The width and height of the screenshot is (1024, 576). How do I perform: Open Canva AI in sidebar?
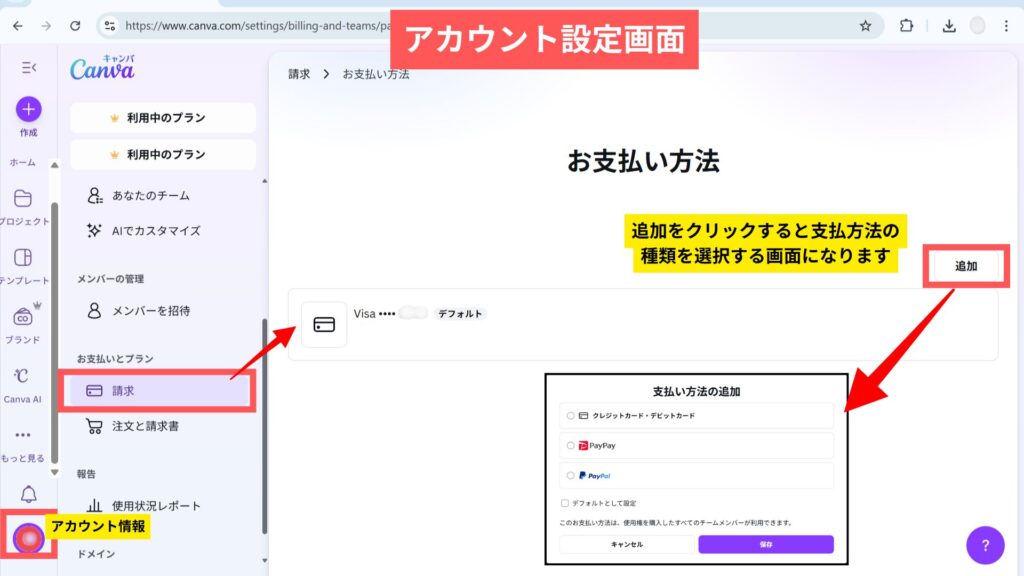click(x=23, y=376)
